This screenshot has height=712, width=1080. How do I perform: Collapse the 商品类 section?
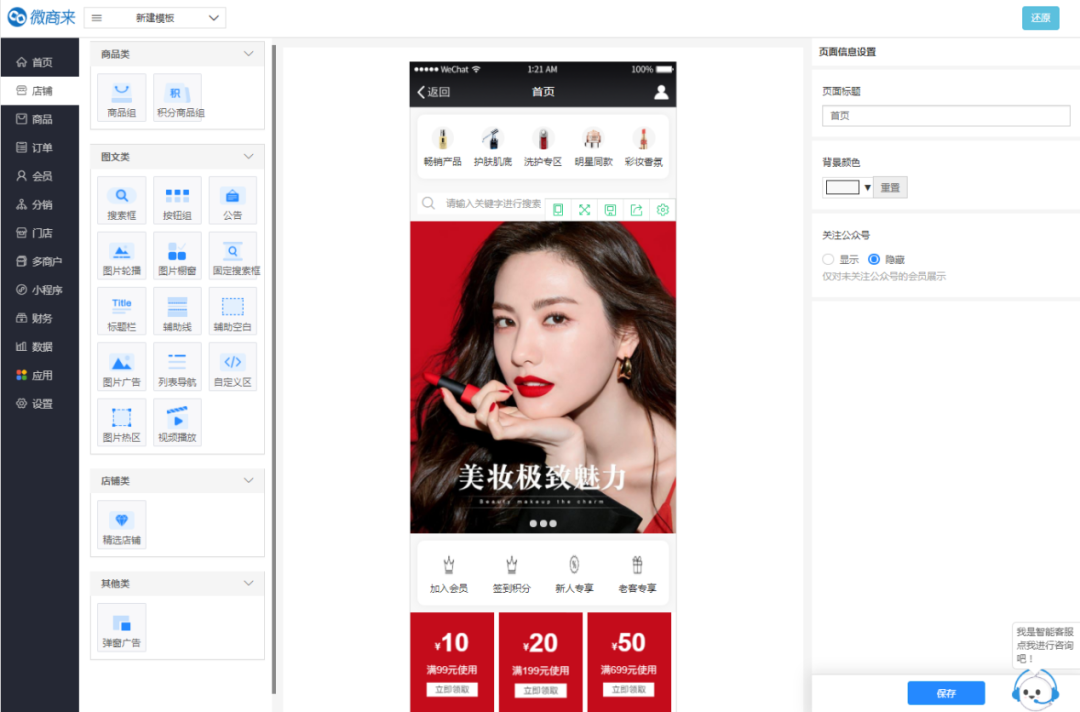249,54
